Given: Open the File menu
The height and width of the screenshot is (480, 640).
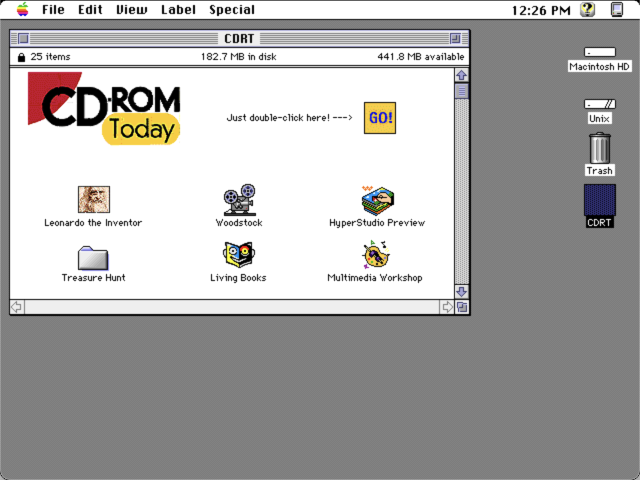Looking at the screenshot, I should coord(53,10).
